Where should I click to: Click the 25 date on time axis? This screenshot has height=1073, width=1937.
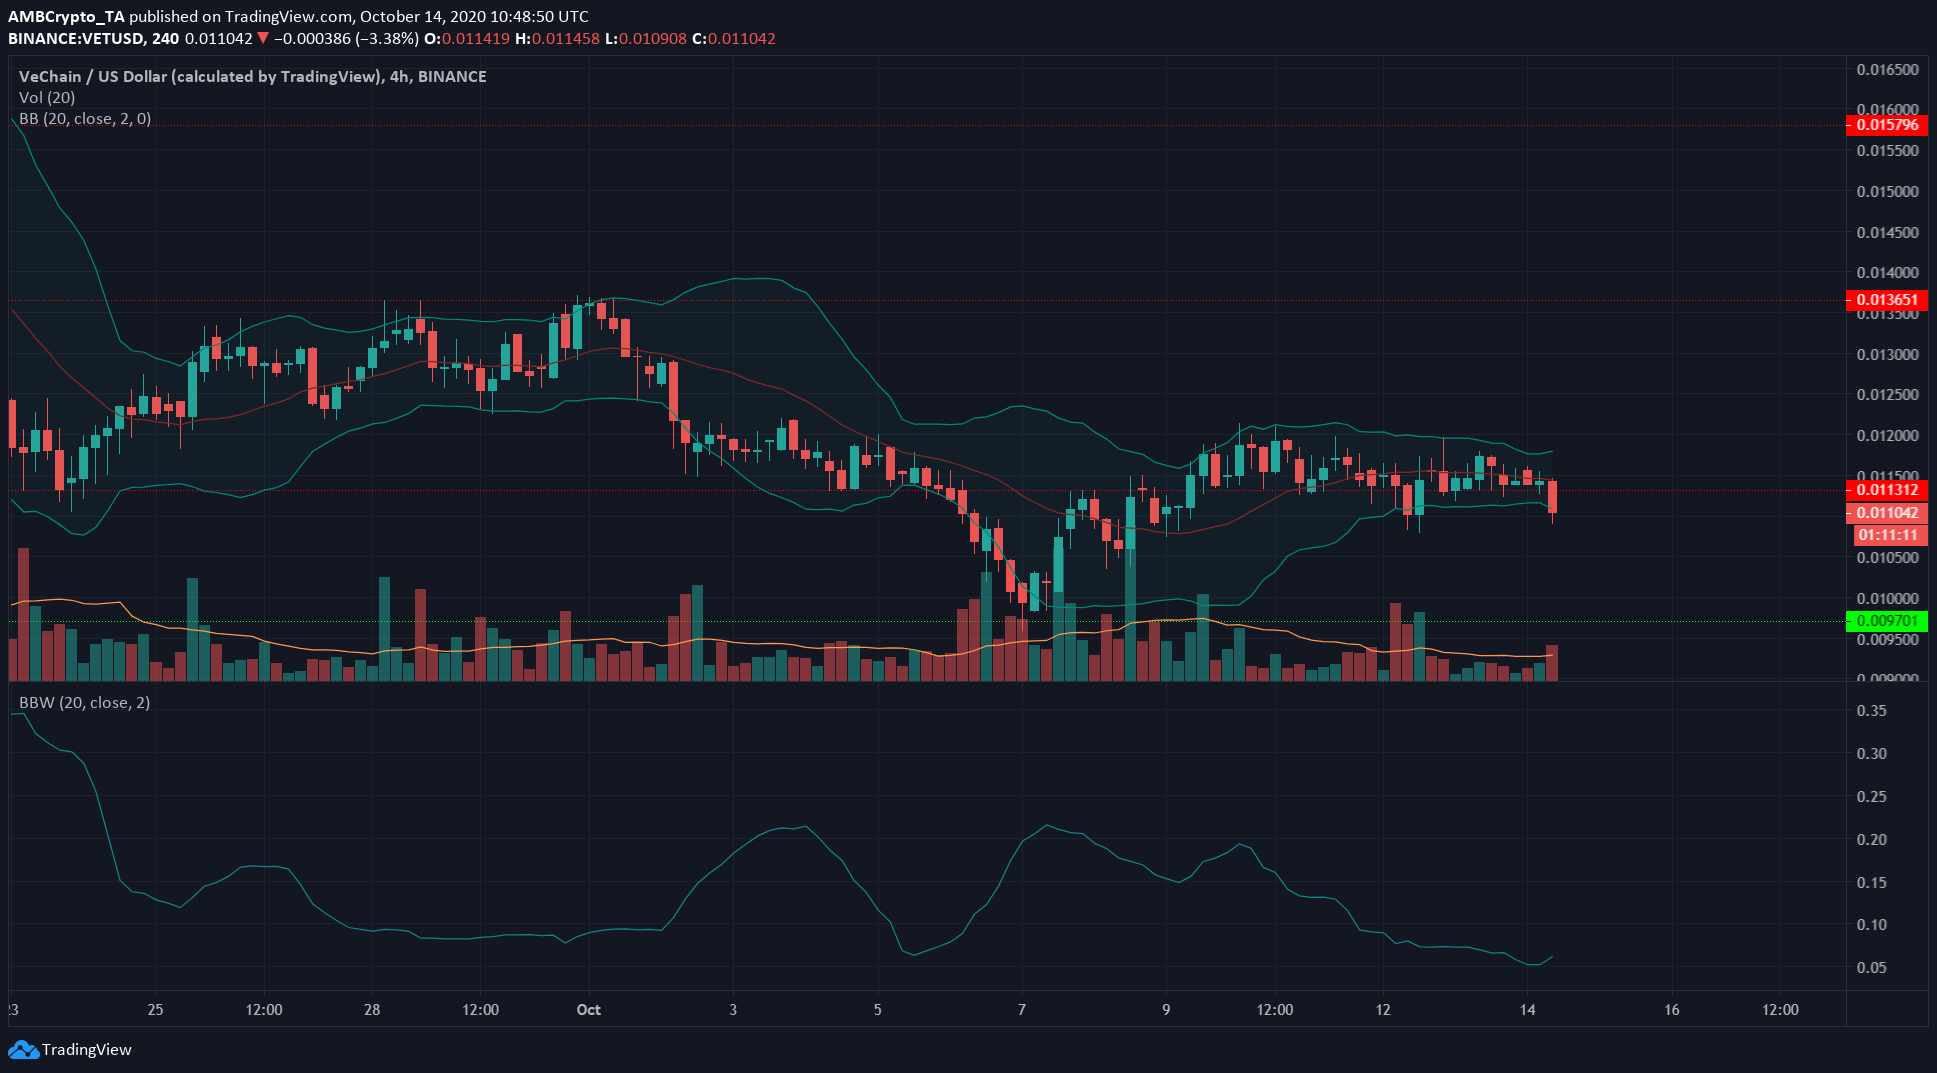click(155, 1009)
